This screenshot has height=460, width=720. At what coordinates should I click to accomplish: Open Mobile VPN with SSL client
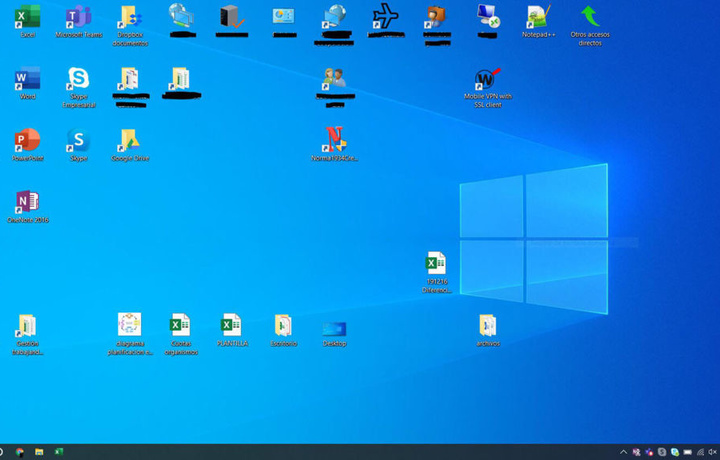(488, 87)
